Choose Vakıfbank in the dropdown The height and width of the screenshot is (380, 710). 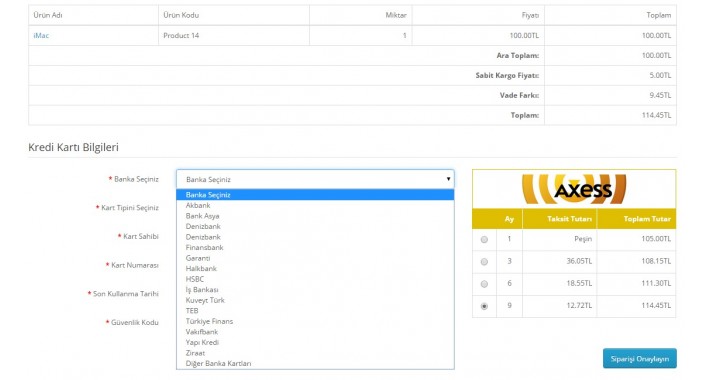click(315, 332)
